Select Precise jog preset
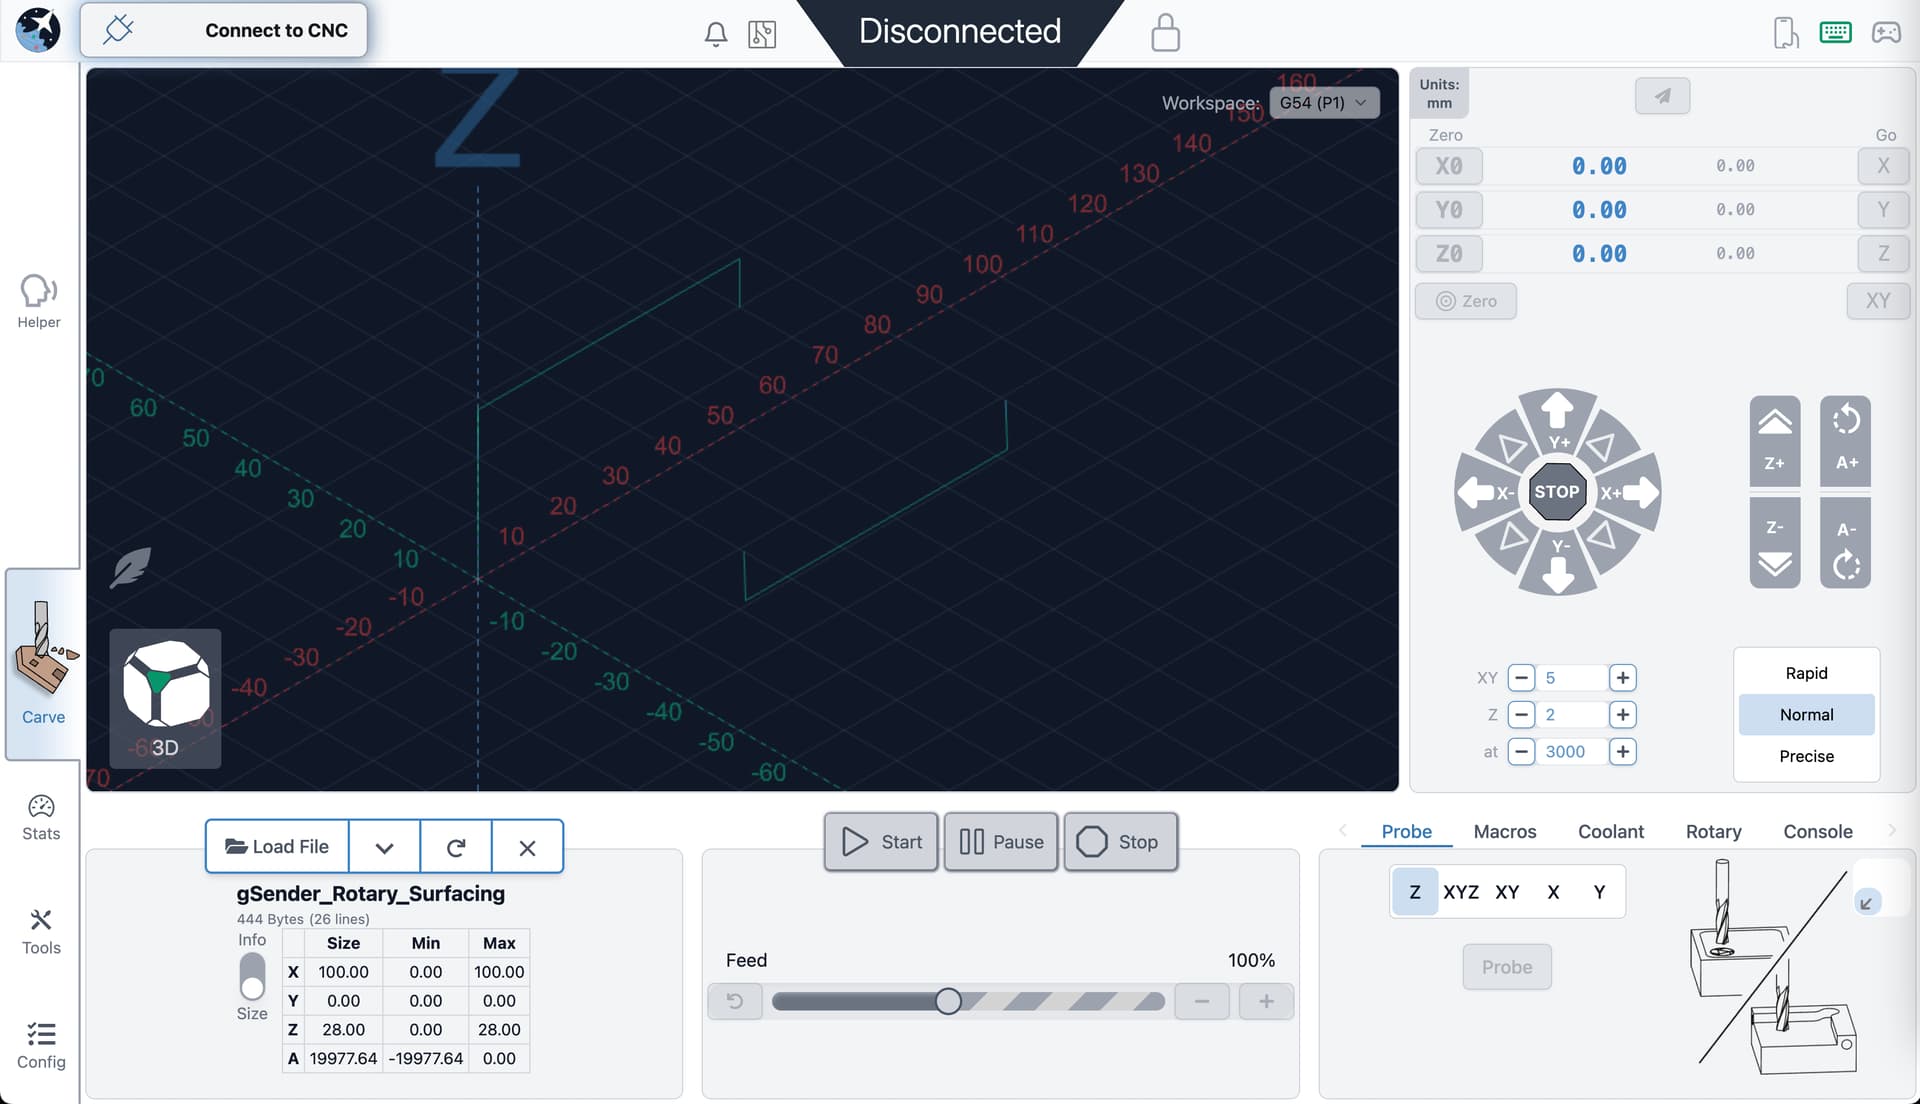The height and width of the screenshot is (1104, 1920). tap(1805, 756)
